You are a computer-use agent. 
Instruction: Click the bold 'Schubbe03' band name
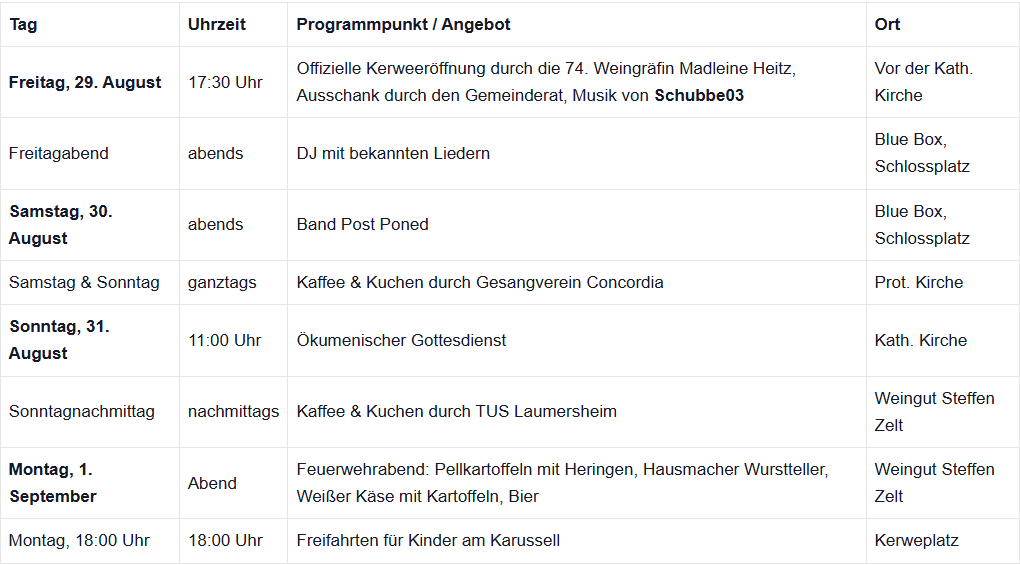click(x=699, y=96)
